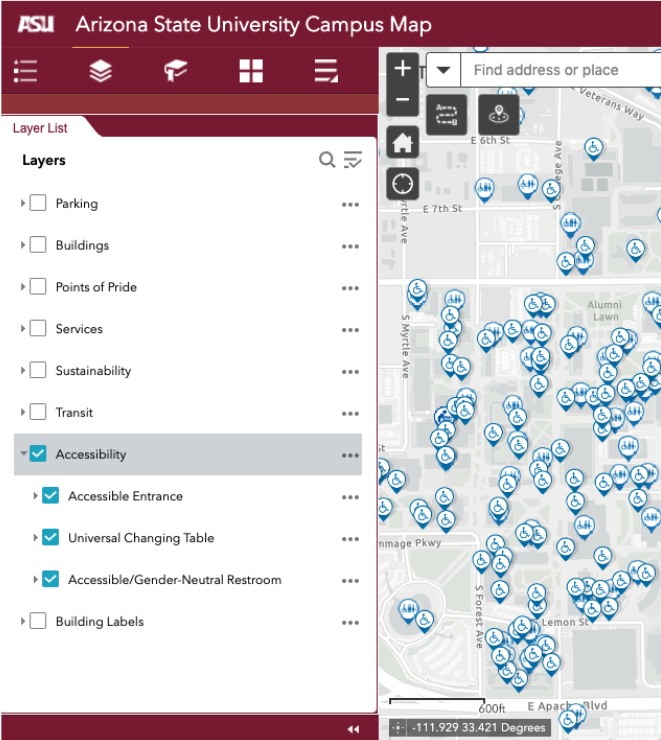661x740 pixels.
Task: Click the coordinate locate icon in status bar
Action: [398, 728]
